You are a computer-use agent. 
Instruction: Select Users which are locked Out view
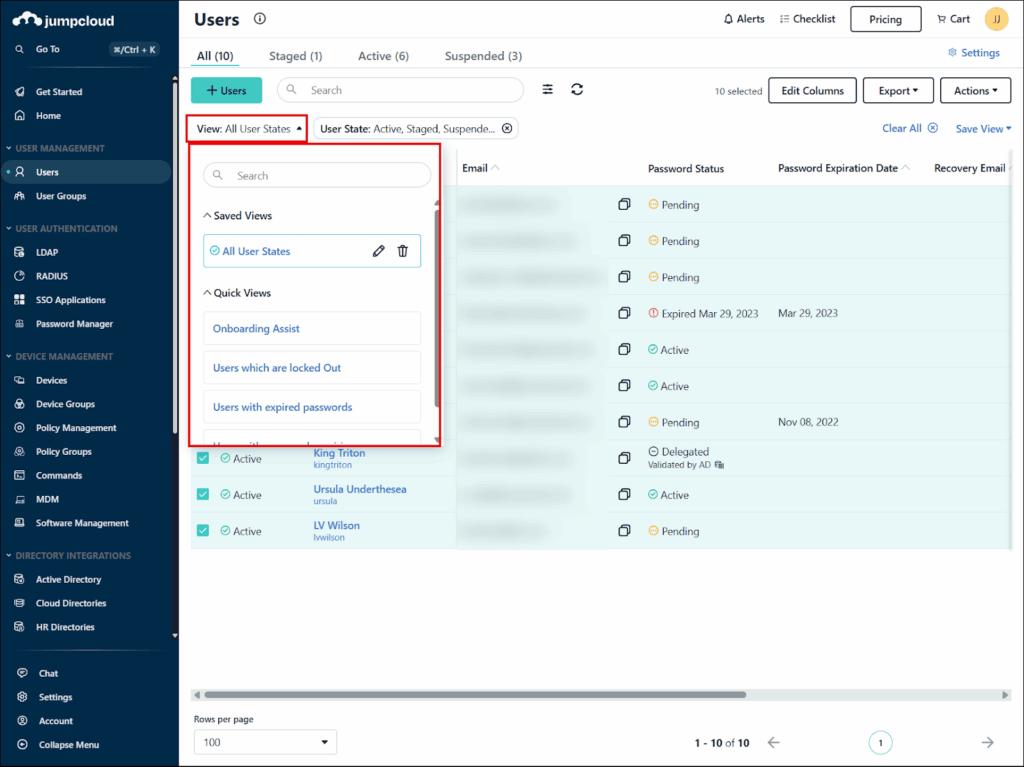(x=312, y=368)
